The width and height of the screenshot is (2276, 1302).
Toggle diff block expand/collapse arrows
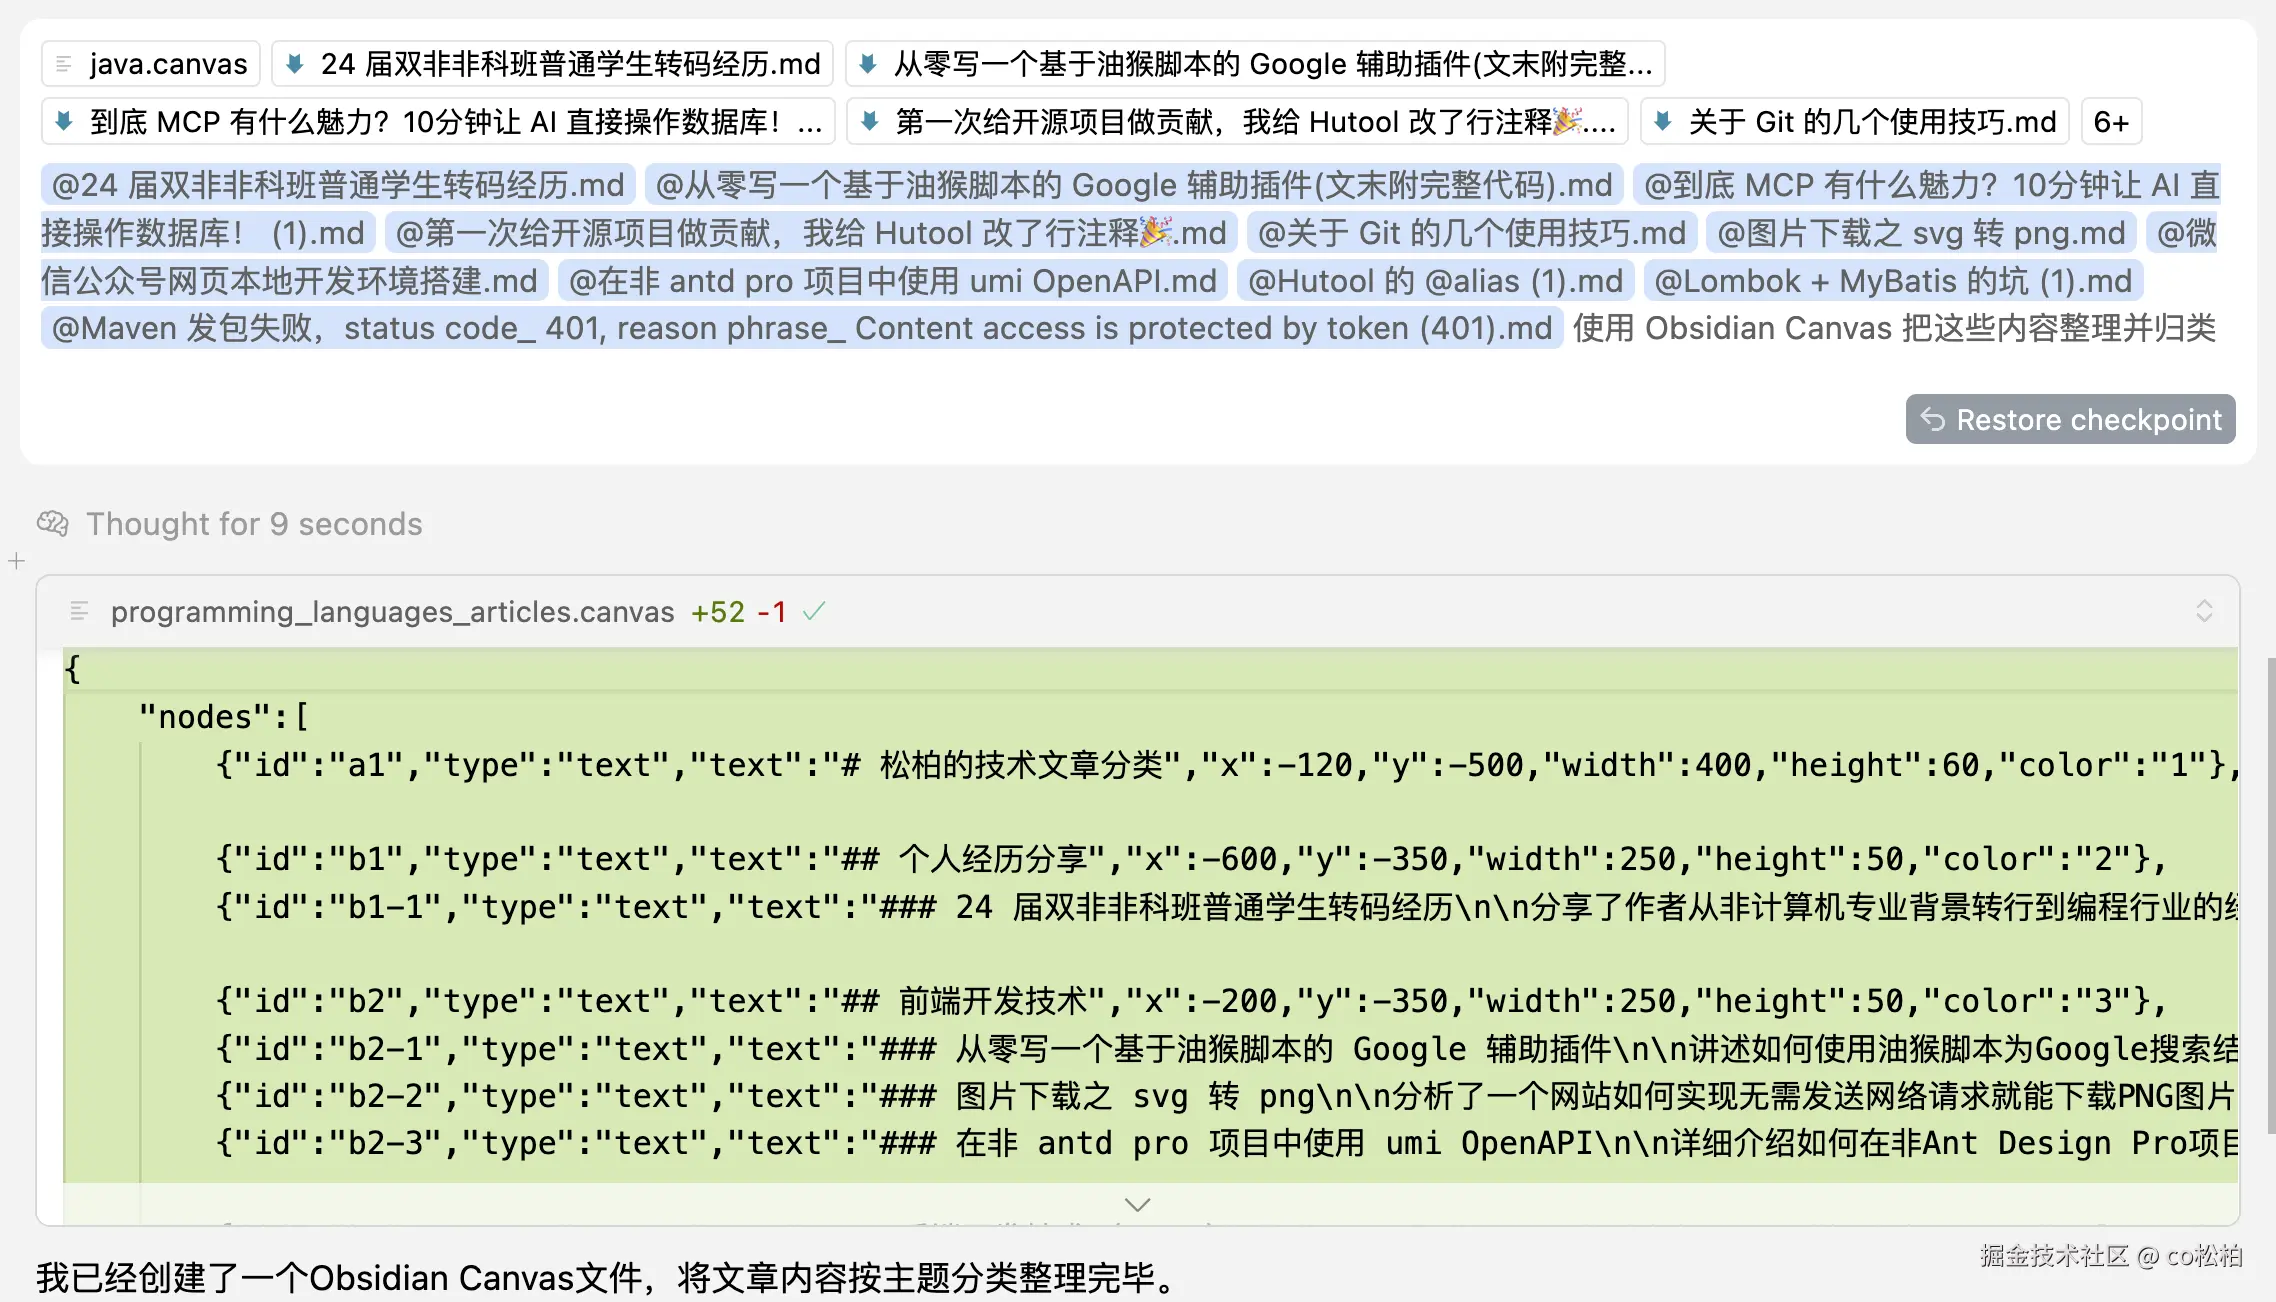tap(2204, 611)
